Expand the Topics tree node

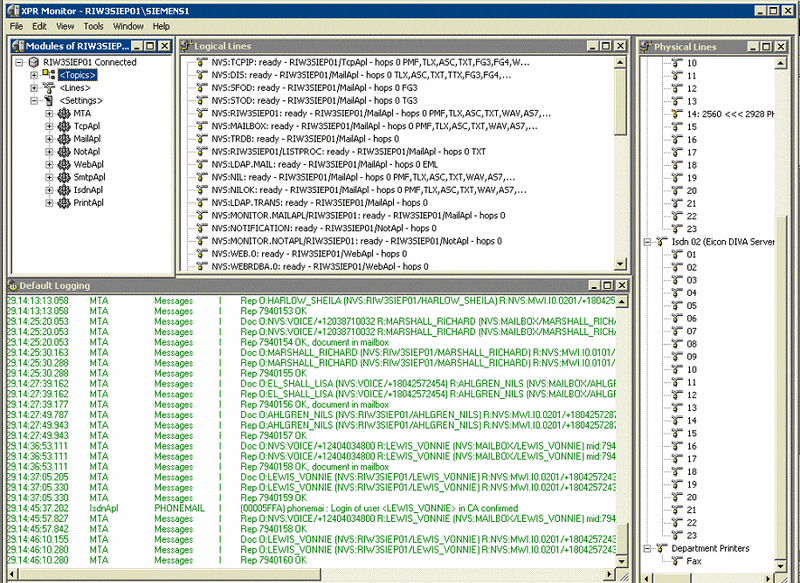pos(34,75)
